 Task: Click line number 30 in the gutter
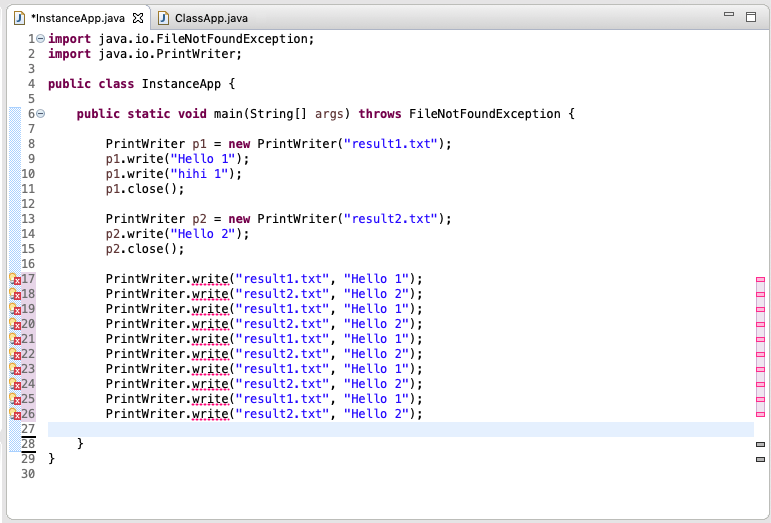coord(28,474)
